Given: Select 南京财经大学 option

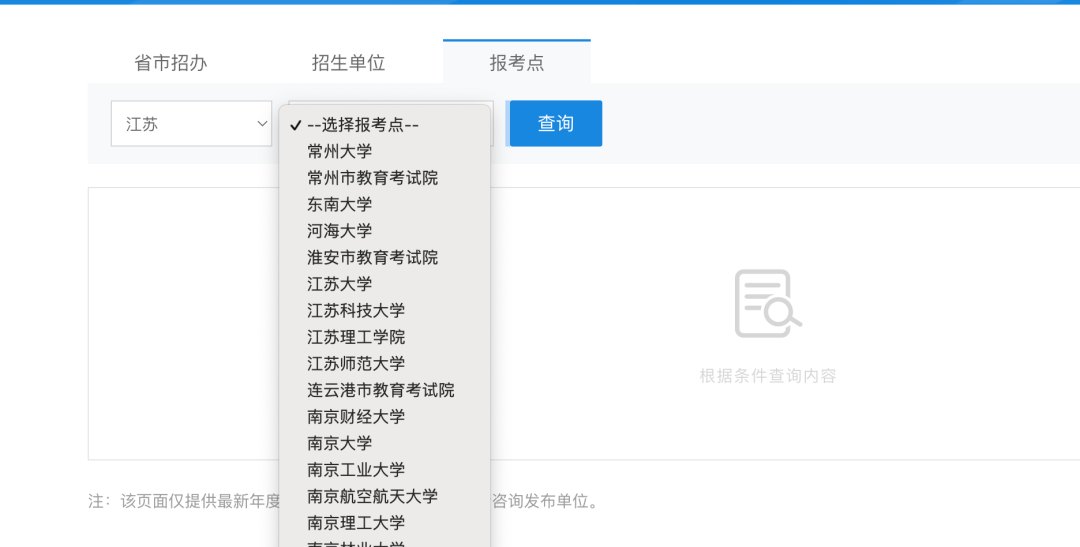Looking at the screenshot, I should pos(385,416).
